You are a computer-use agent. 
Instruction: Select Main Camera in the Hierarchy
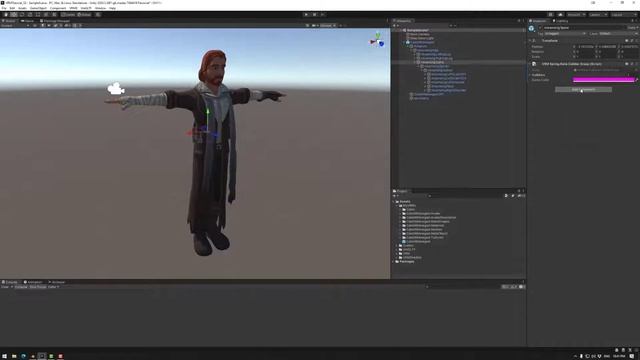point(420,34)
